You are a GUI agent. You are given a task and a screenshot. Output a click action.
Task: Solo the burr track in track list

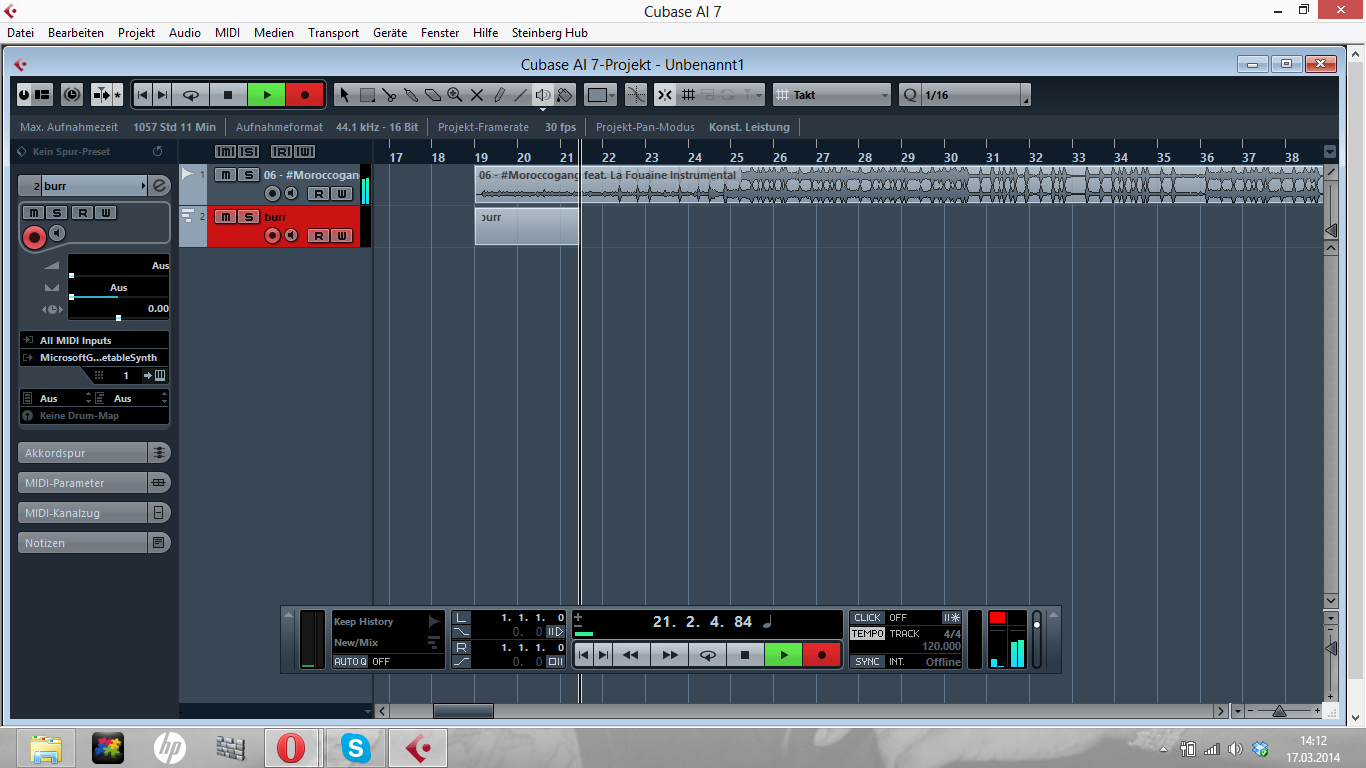pyautogui.click(x=247, y=217)
